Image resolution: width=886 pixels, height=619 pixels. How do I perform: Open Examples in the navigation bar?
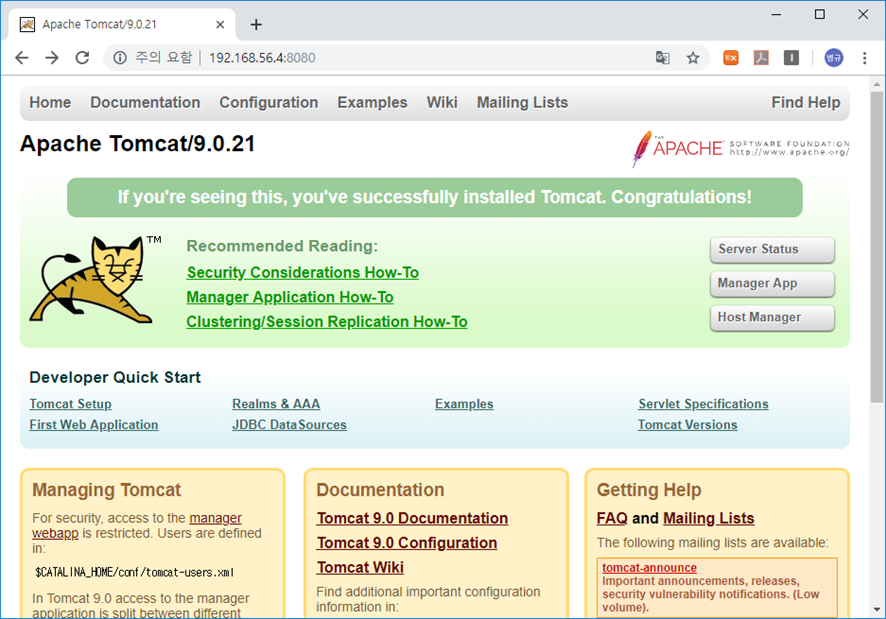pyautogui.click(x=372, y=102)
